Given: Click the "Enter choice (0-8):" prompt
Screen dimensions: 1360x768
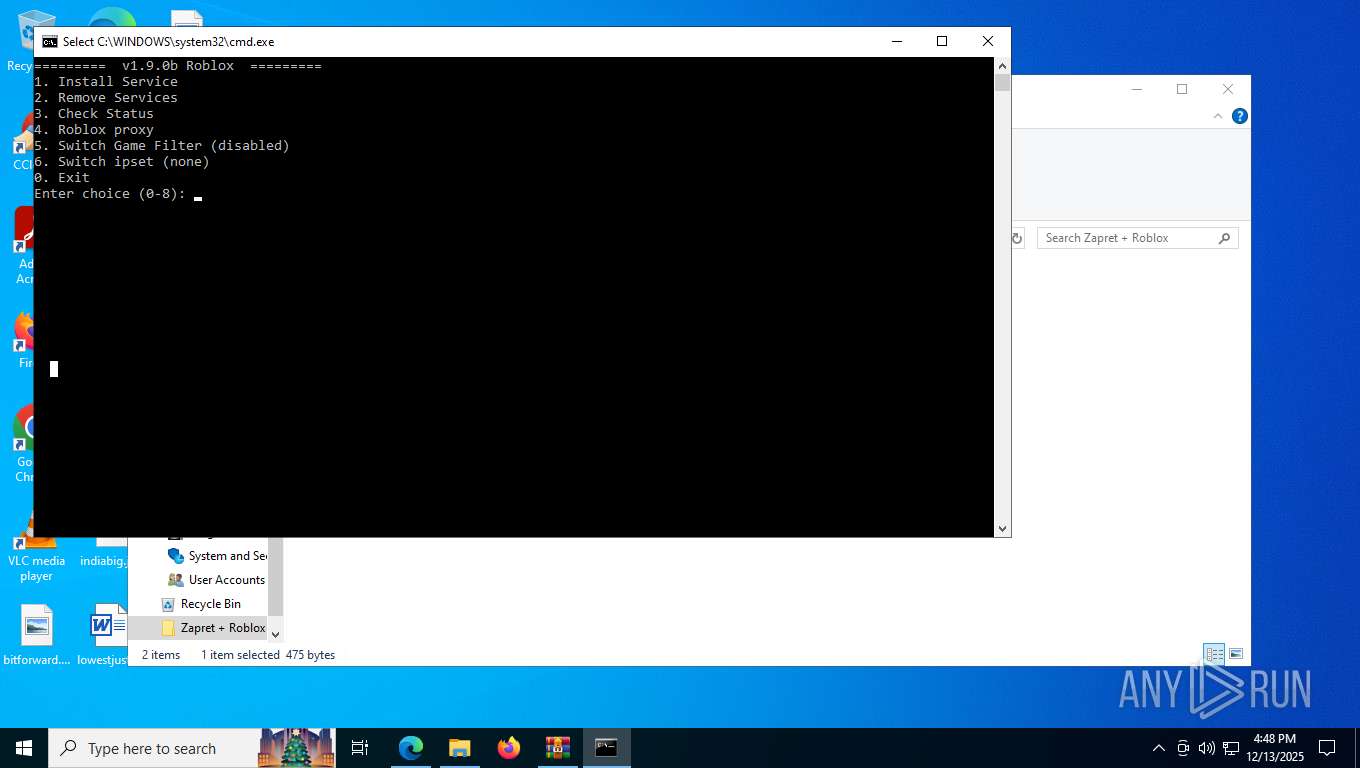Looking at the screenshot, I should click(x=110, y=194).
